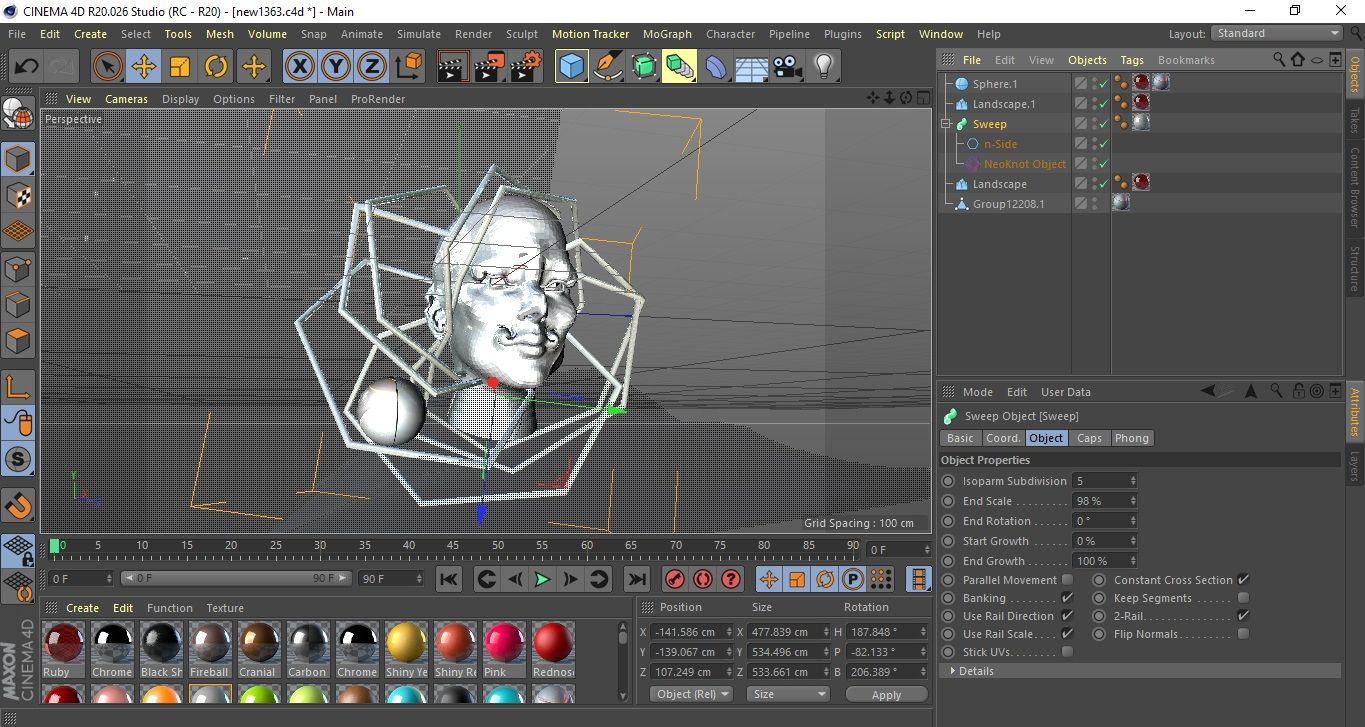1365x727 pixels.
Task: Switch to the Caps tab
Action: (x=1089, y=438)
